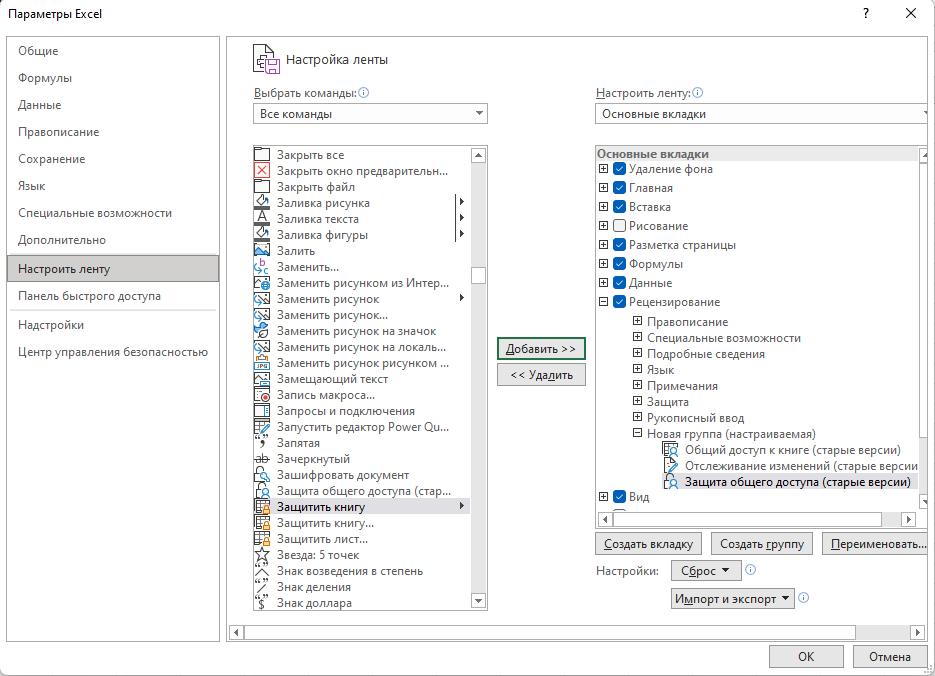Click the commands list scrollbar thumb
935x676 pixels.
[478, 275]
